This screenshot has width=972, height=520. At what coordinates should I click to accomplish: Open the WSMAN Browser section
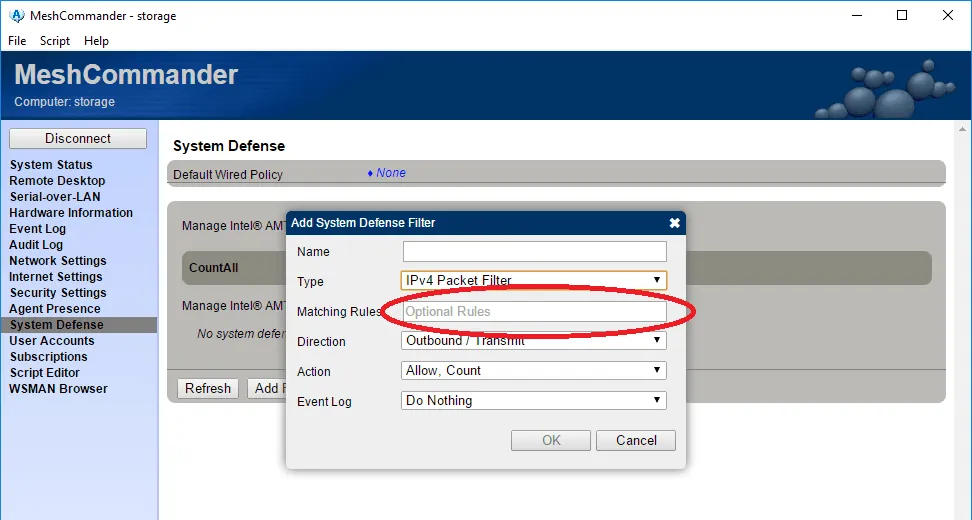point(58,389)
